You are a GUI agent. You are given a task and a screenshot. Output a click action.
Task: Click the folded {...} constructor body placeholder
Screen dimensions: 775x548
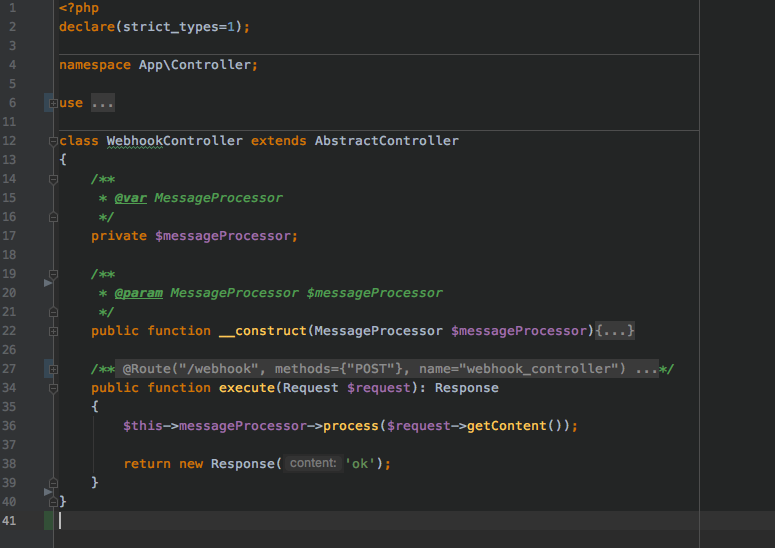(x=615, y=331)
